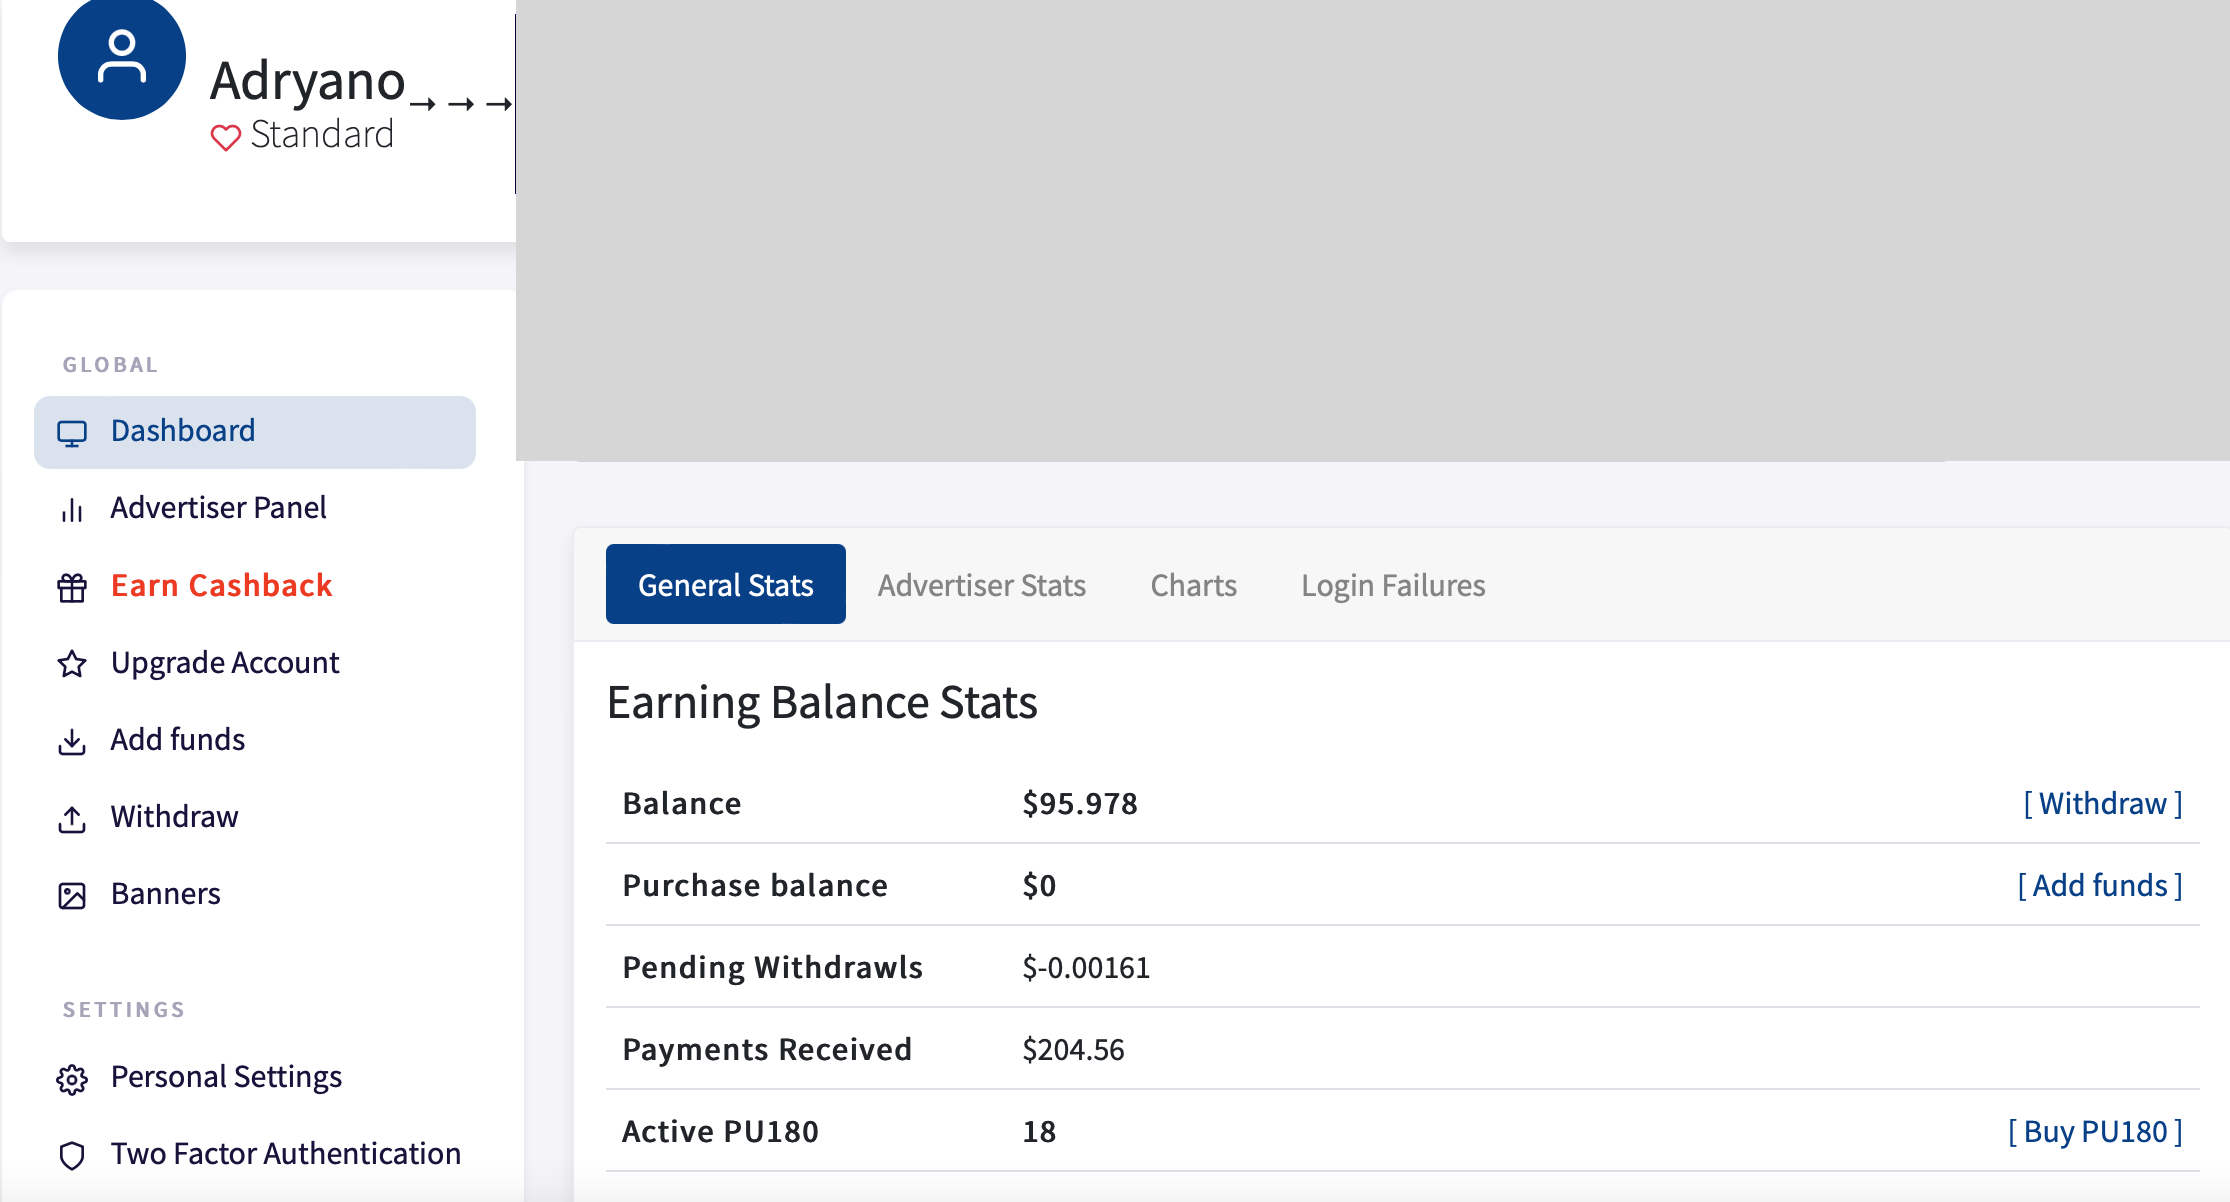Click the Personal Settings gear icon
Image resolution: width=2230 pixels, height=1202 pixels.
[72, 1079]
